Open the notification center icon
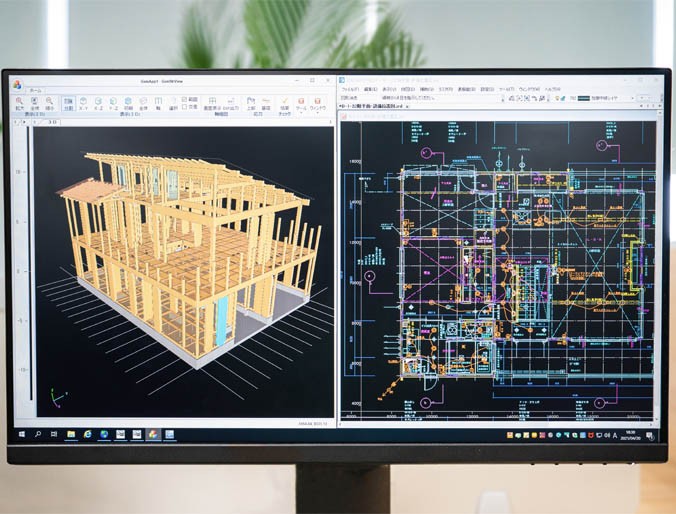 point(649,436)
